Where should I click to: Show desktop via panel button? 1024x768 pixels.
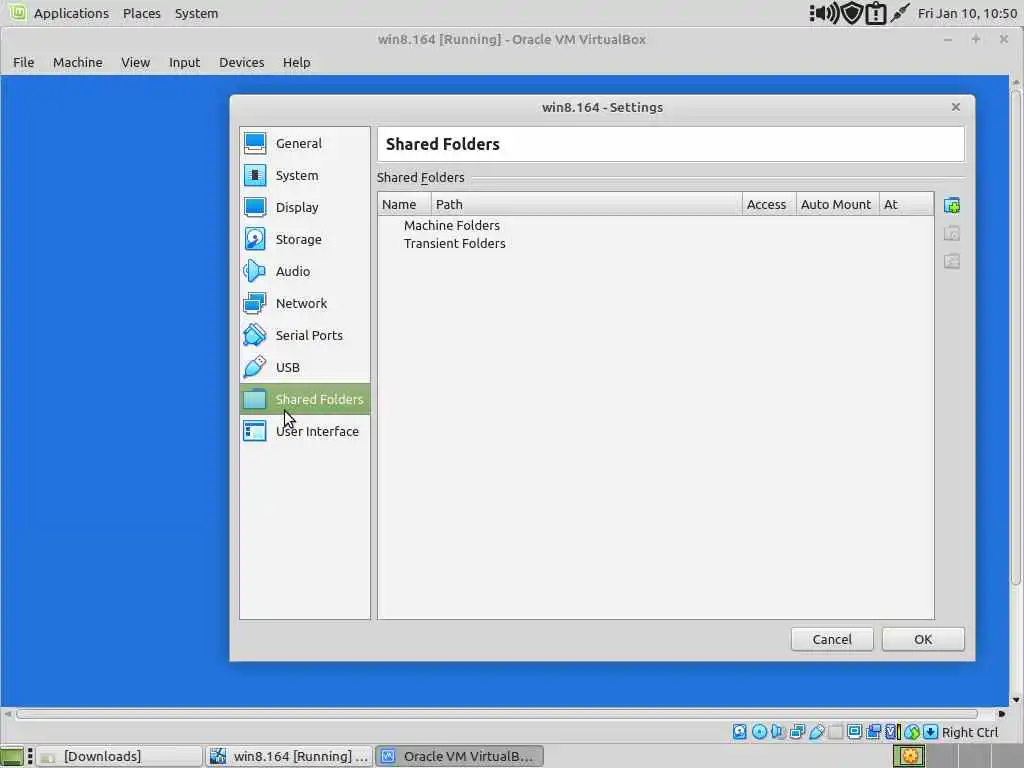[x=12, y=756]
